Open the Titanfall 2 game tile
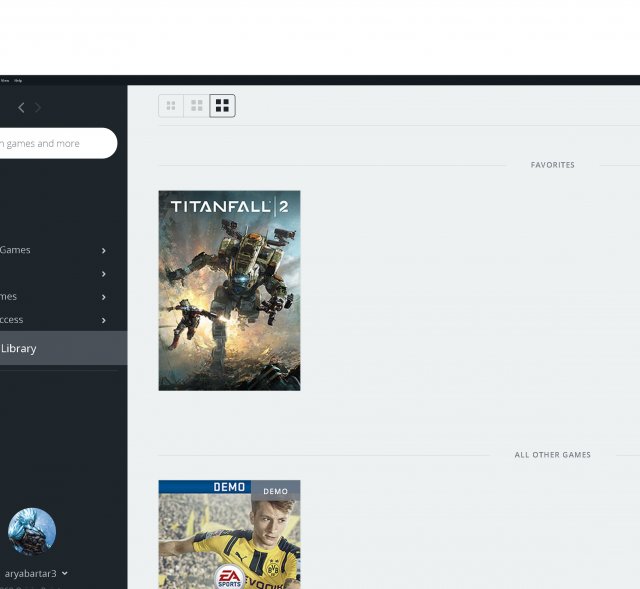640x589 pixels. coord(229,290)
